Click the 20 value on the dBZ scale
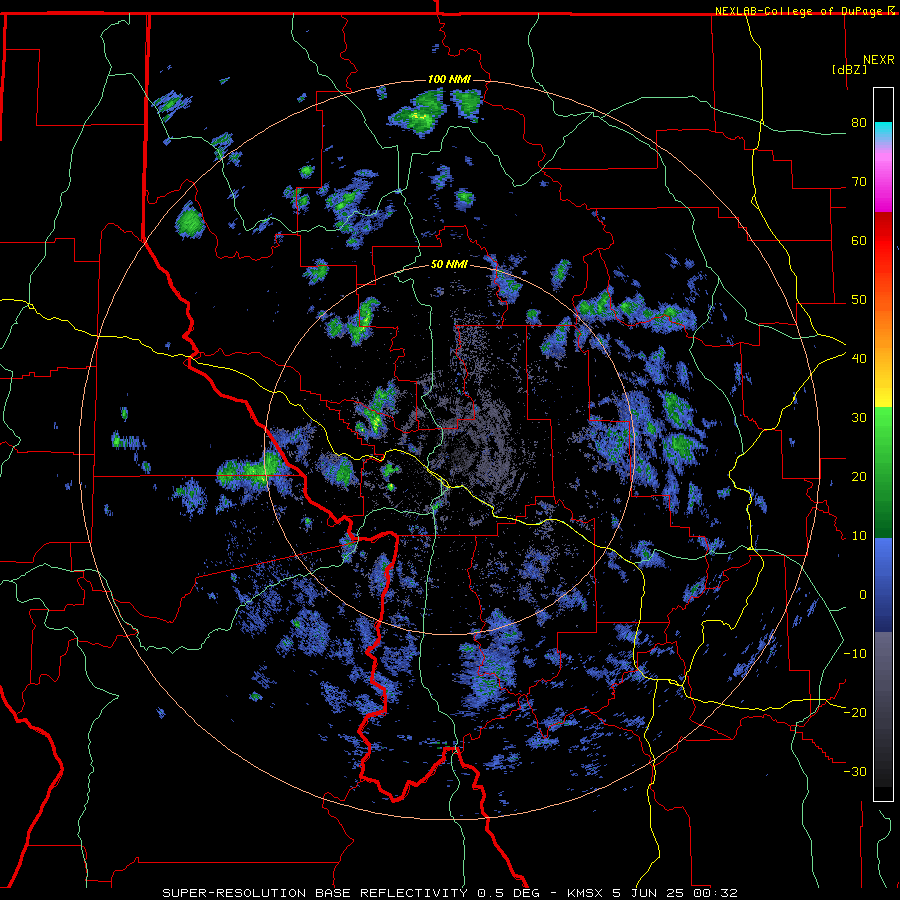 [x=859, y=476]
